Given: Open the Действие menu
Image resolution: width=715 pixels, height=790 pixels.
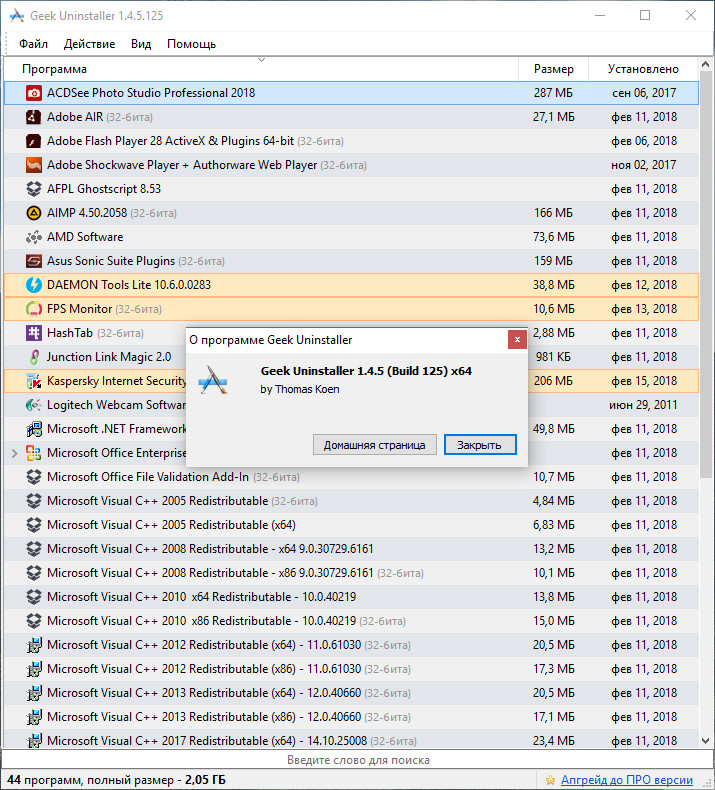Looking at the screenshot, I should (x=89, y=44).
